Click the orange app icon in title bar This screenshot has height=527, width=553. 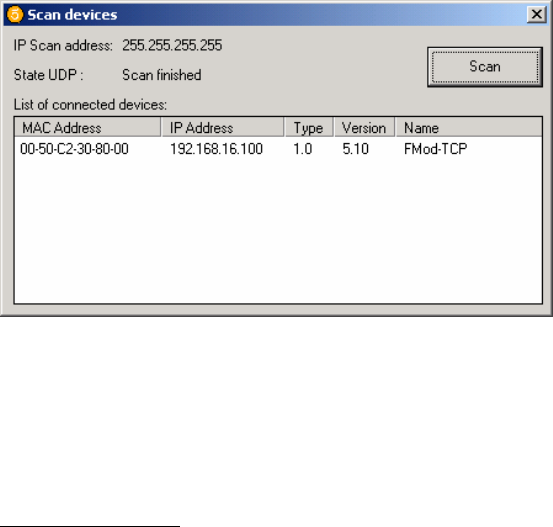click(15, 14)
